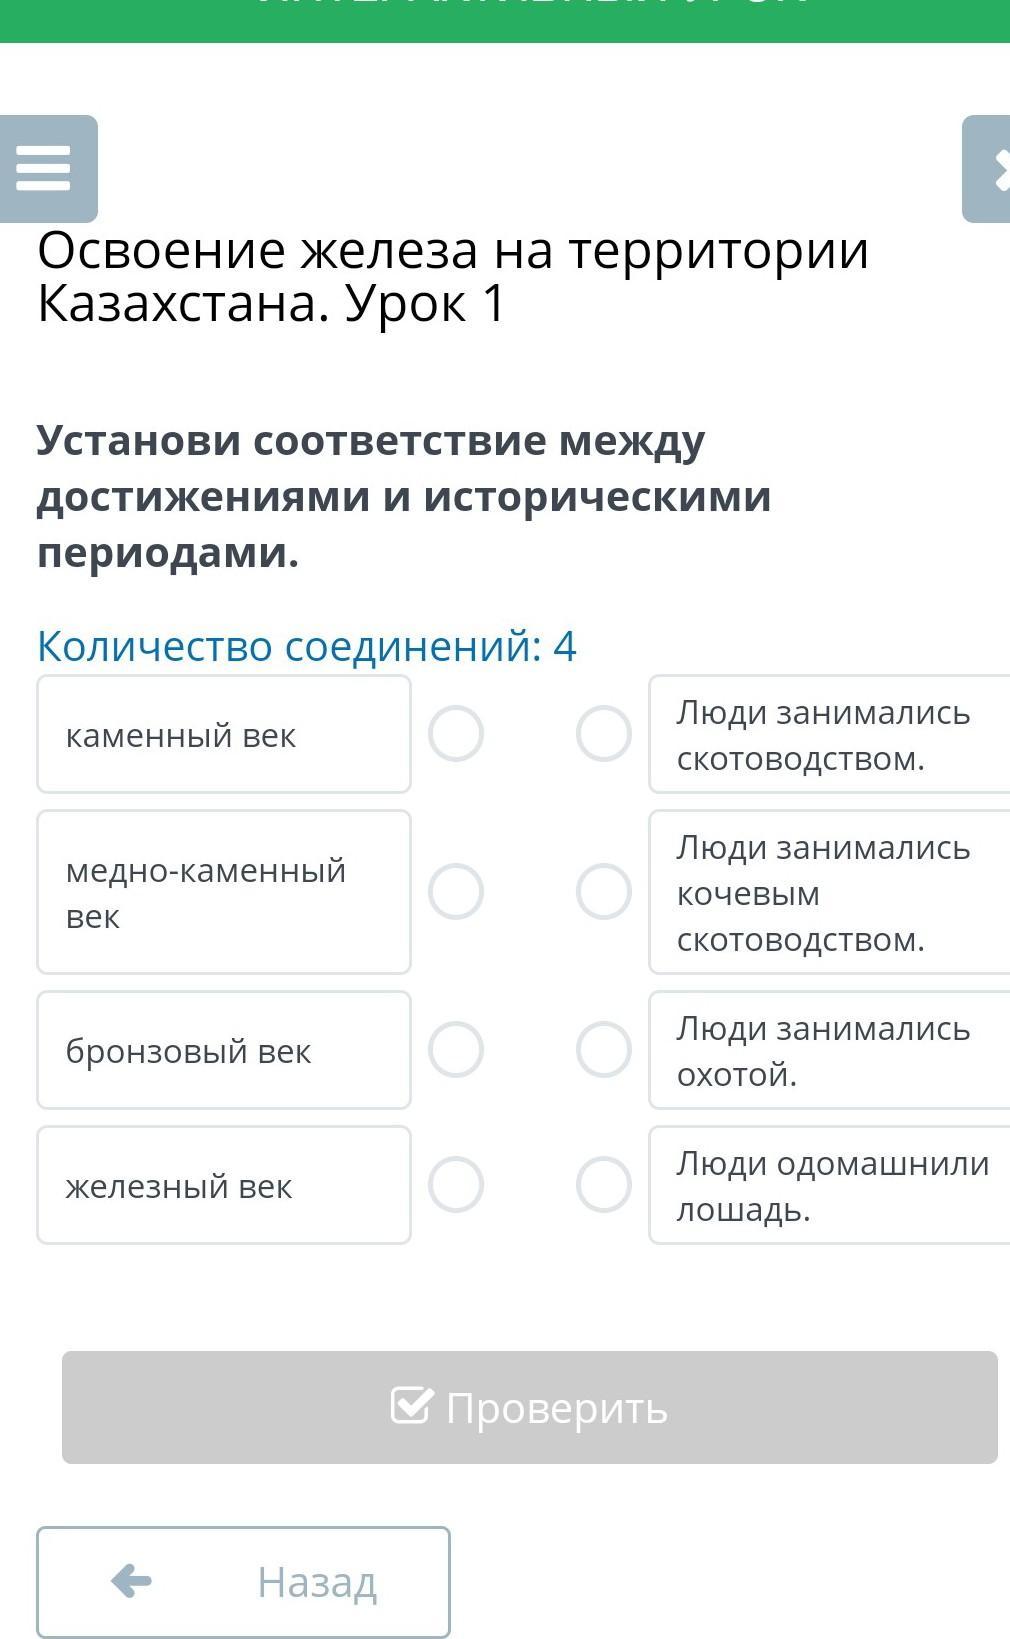The height and width of the screenshot is (1639, 1010).
Task: Select connector circle next to каменный век
Action: 456,734
